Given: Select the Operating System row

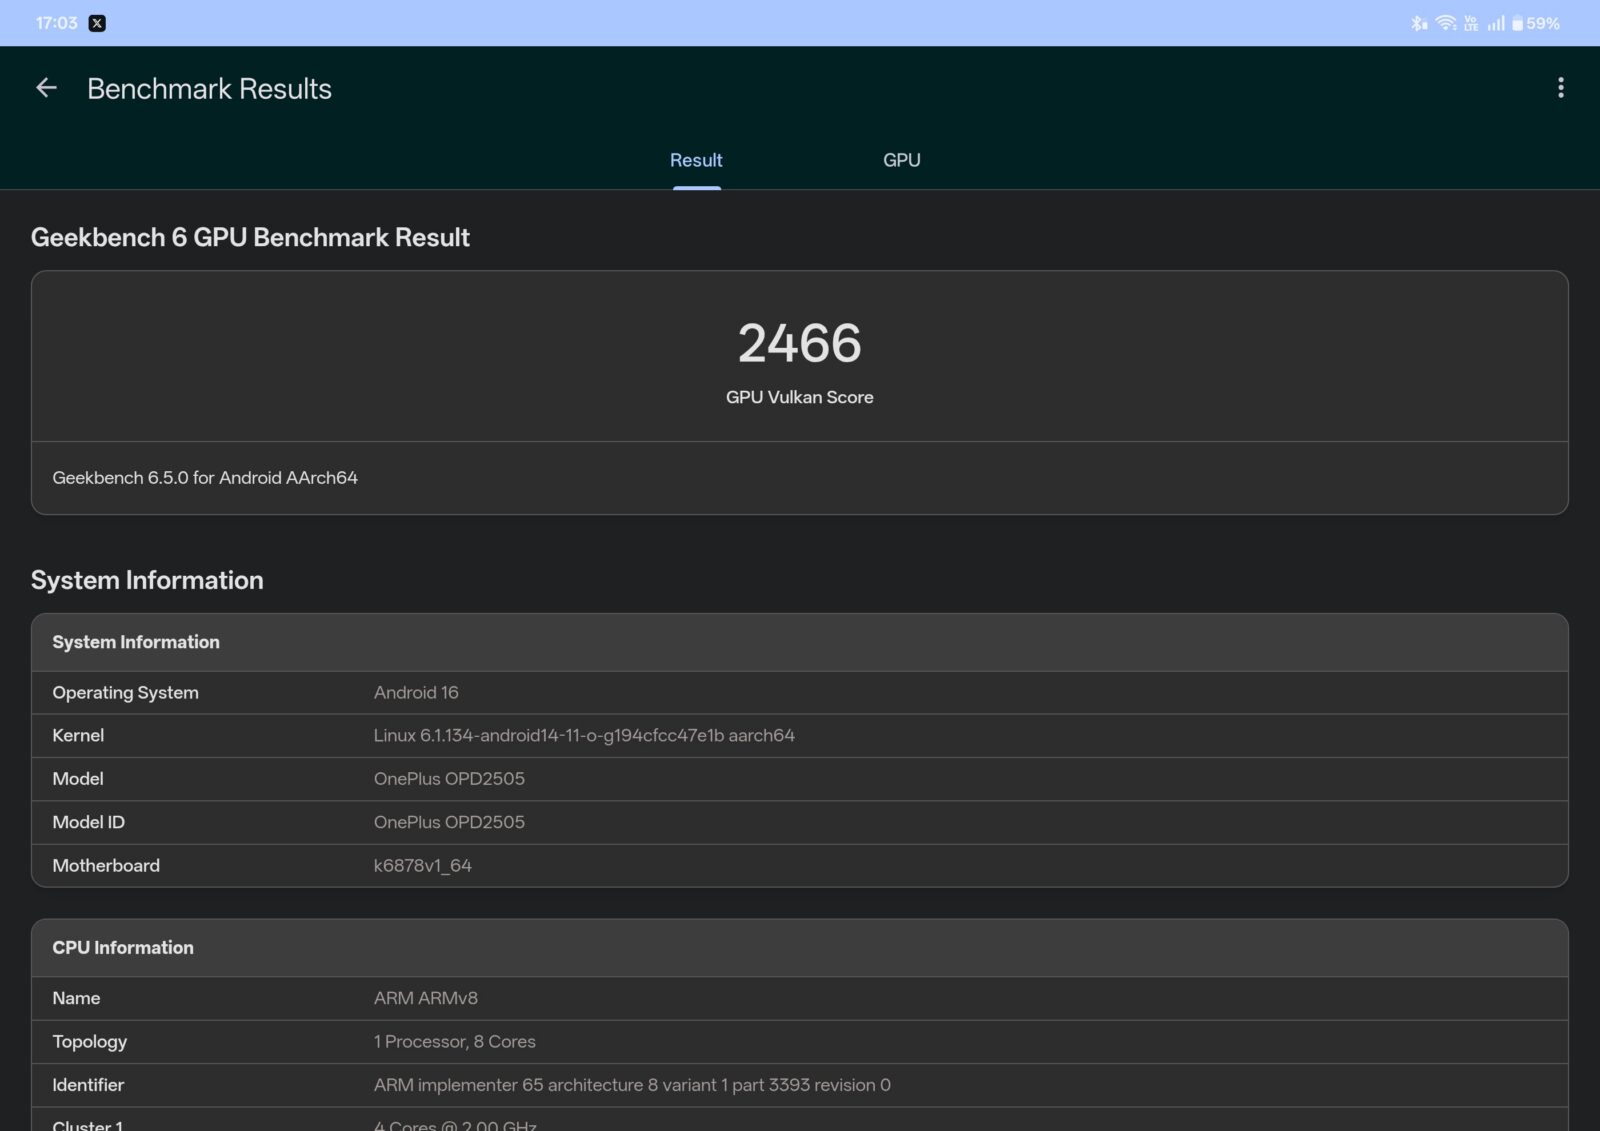Looking at the screenshot, I should [799, 692].
